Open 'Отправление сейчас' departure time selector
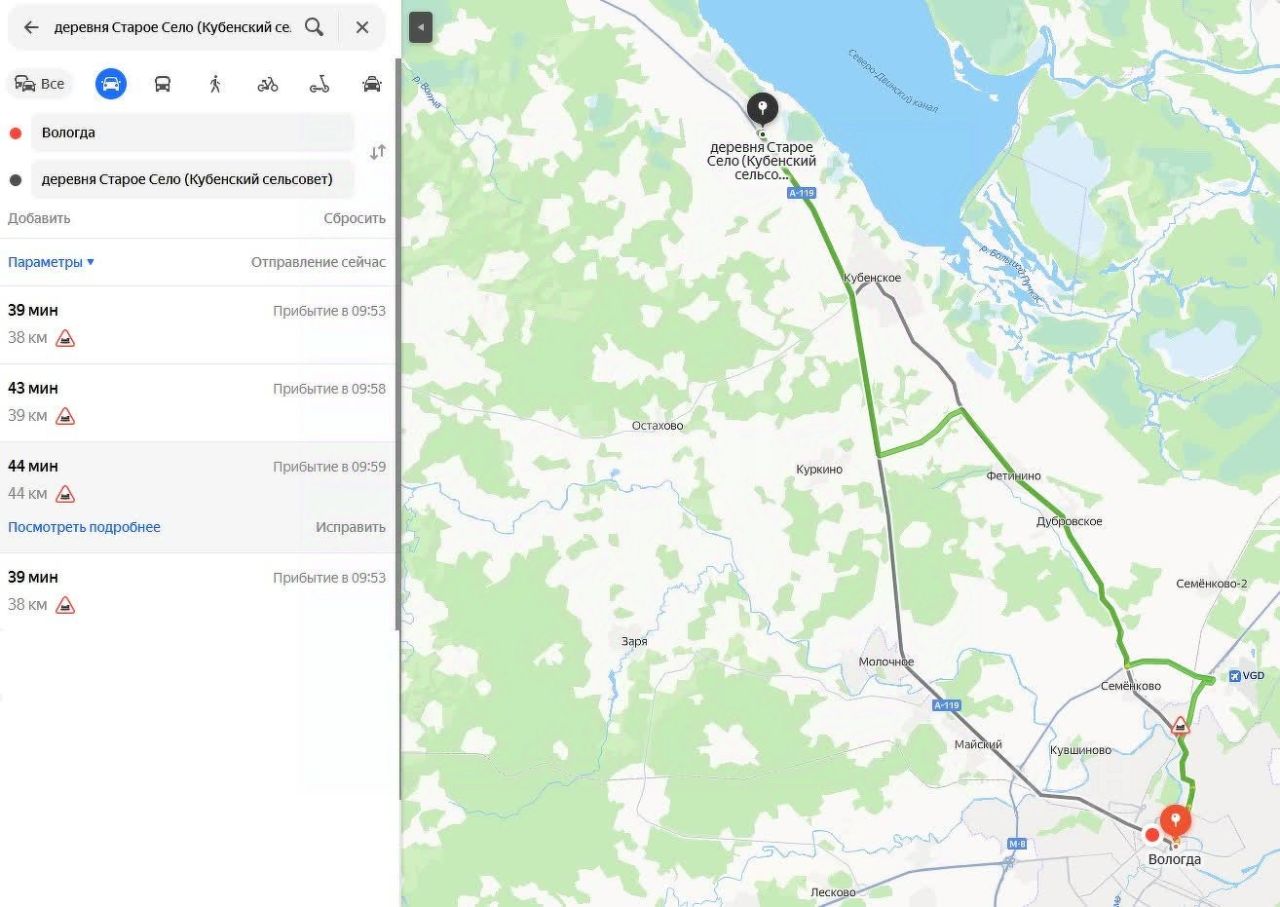Image resolution: width=1280 pixels, height=907 pixels. coord(318,262)
